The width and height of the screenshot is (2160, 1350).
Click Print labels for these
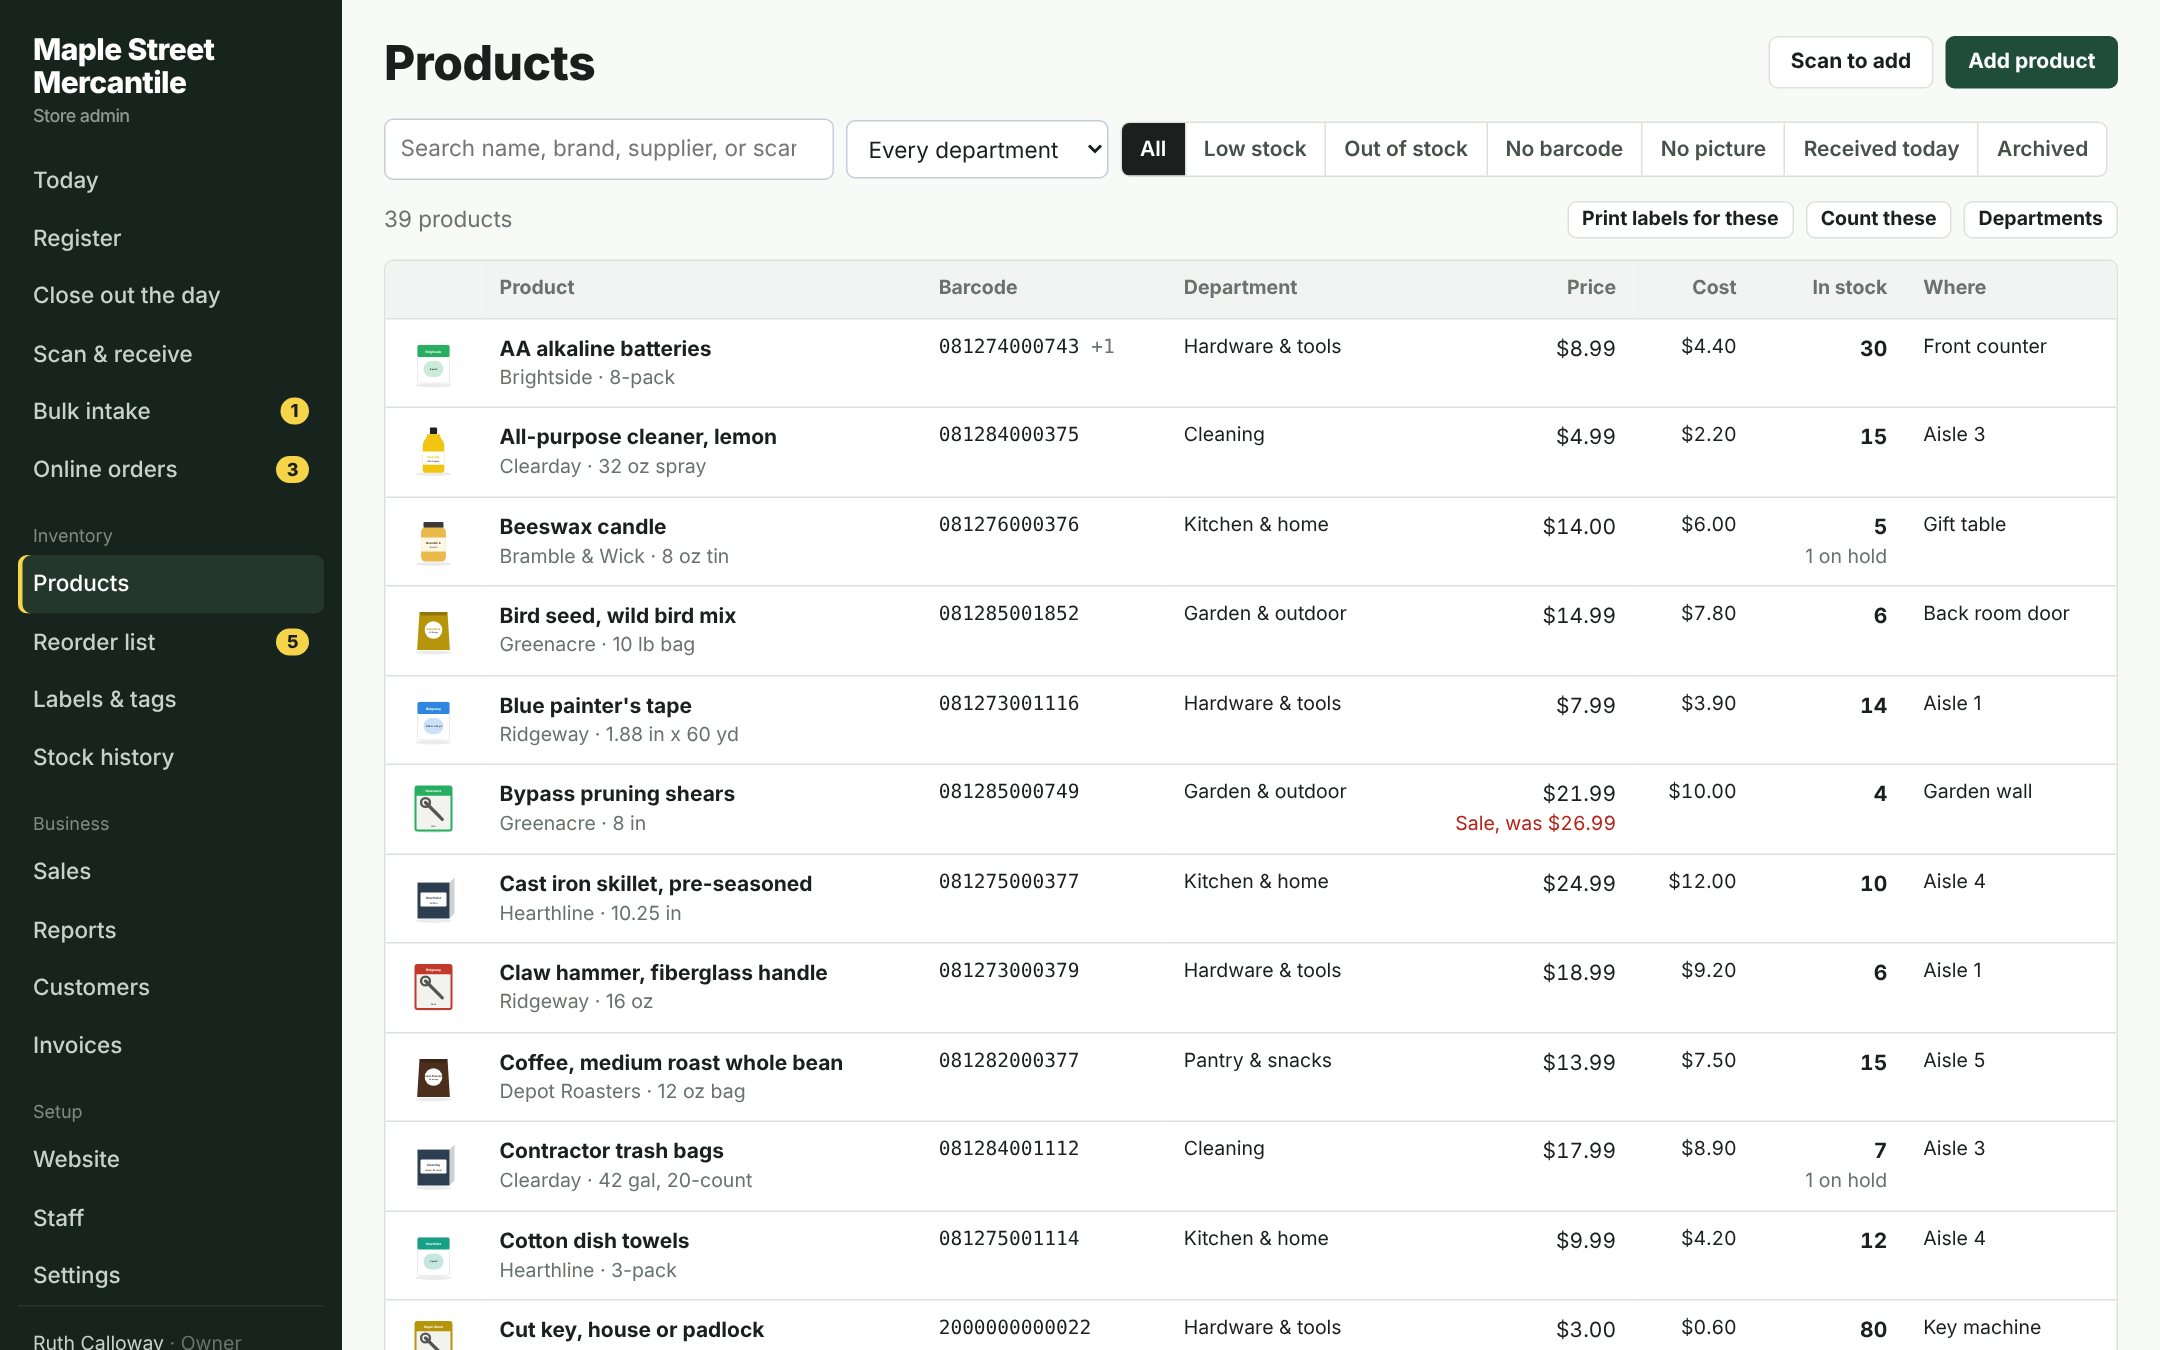[x=1680, y=219]
